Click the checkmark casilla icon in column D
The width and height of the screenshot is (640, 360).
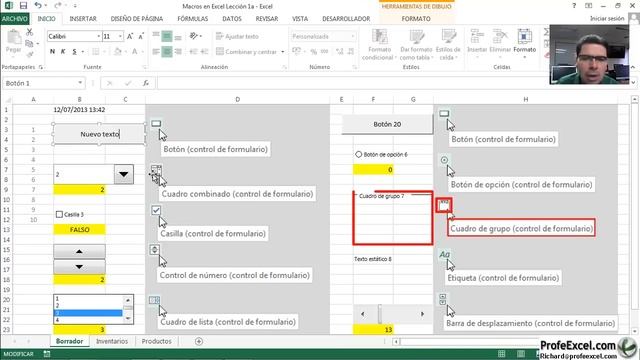[156, 210]
